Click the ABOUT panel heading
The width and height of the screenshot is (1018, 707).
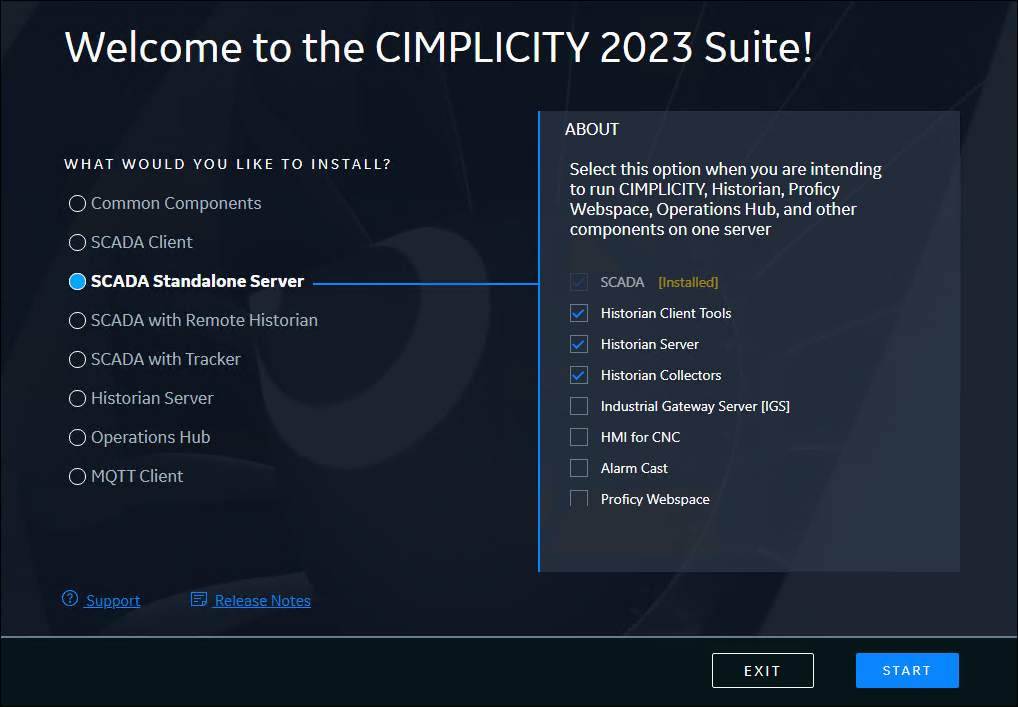click(591, 129)
